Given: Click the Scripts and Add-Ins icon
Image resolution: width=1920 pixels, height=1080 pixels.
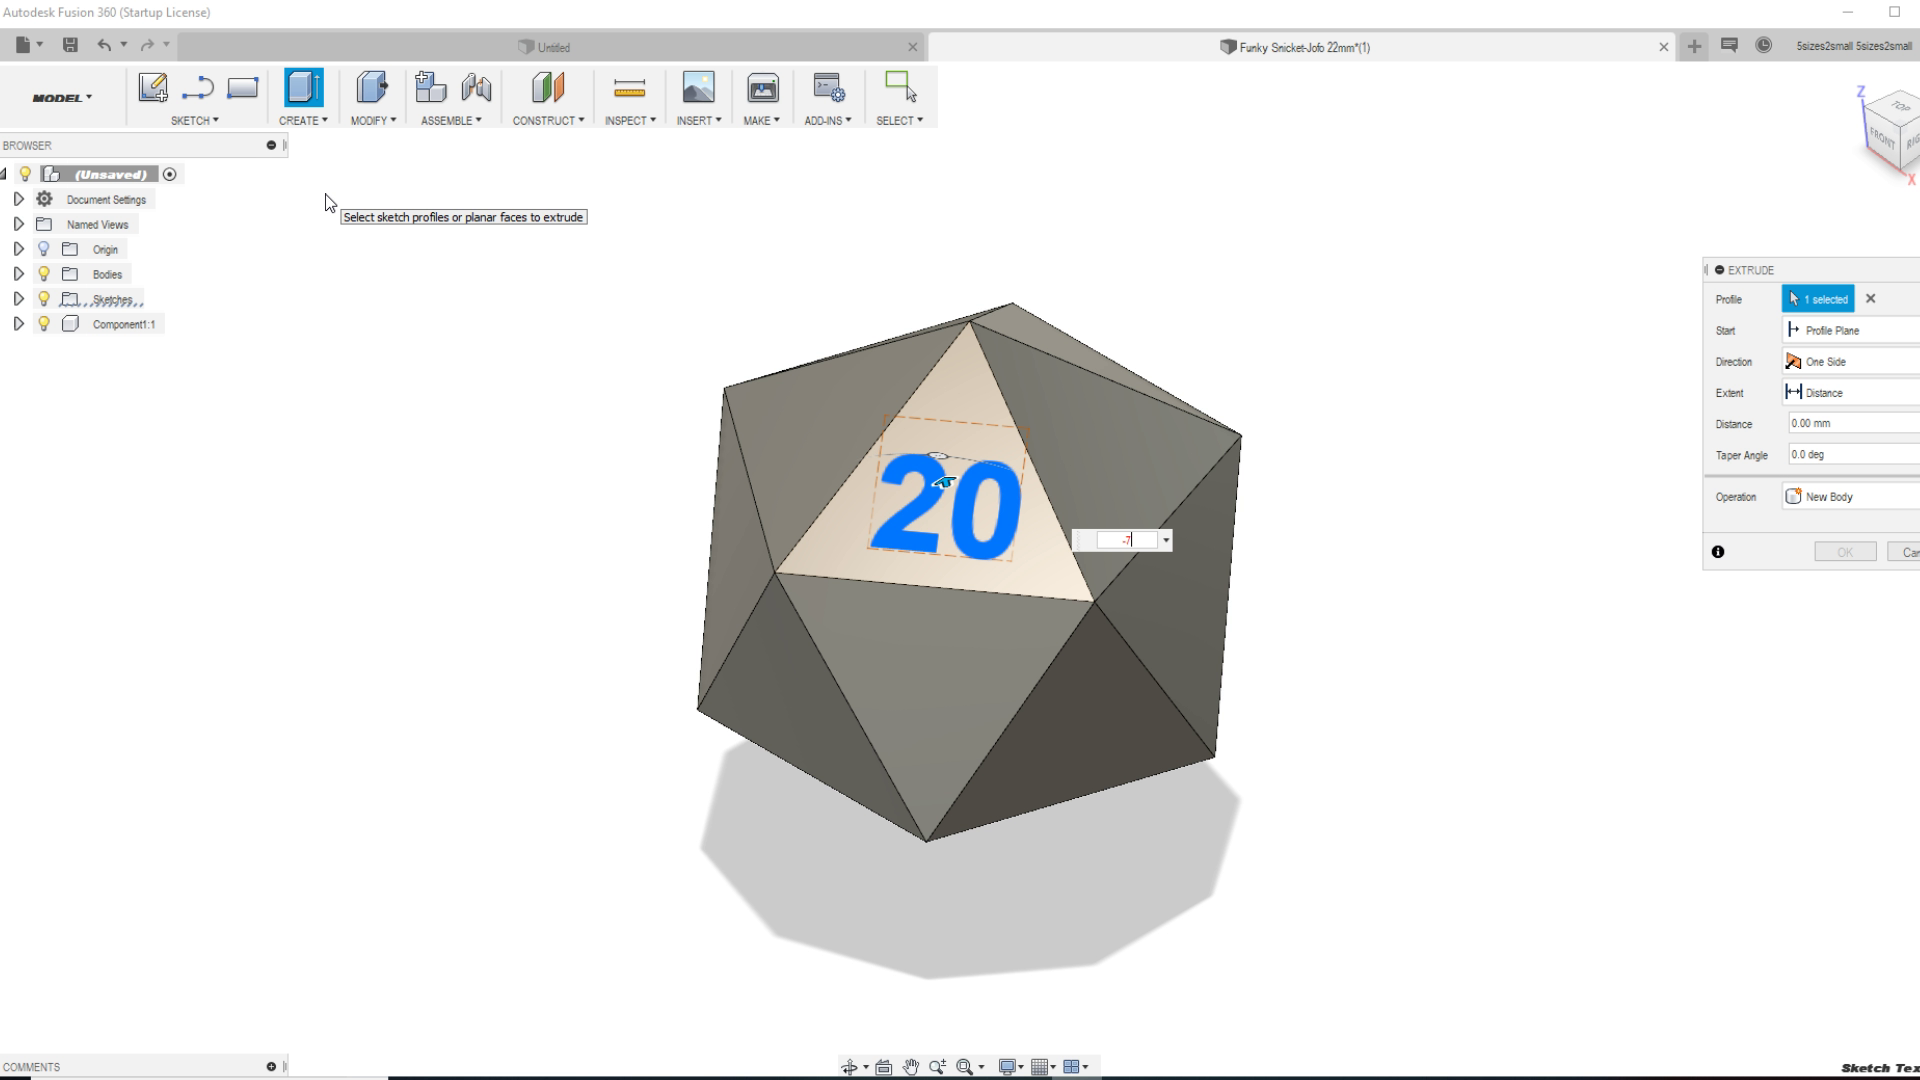Looking at the screenshot, I should pyautogui.click(x=829, y=88).
